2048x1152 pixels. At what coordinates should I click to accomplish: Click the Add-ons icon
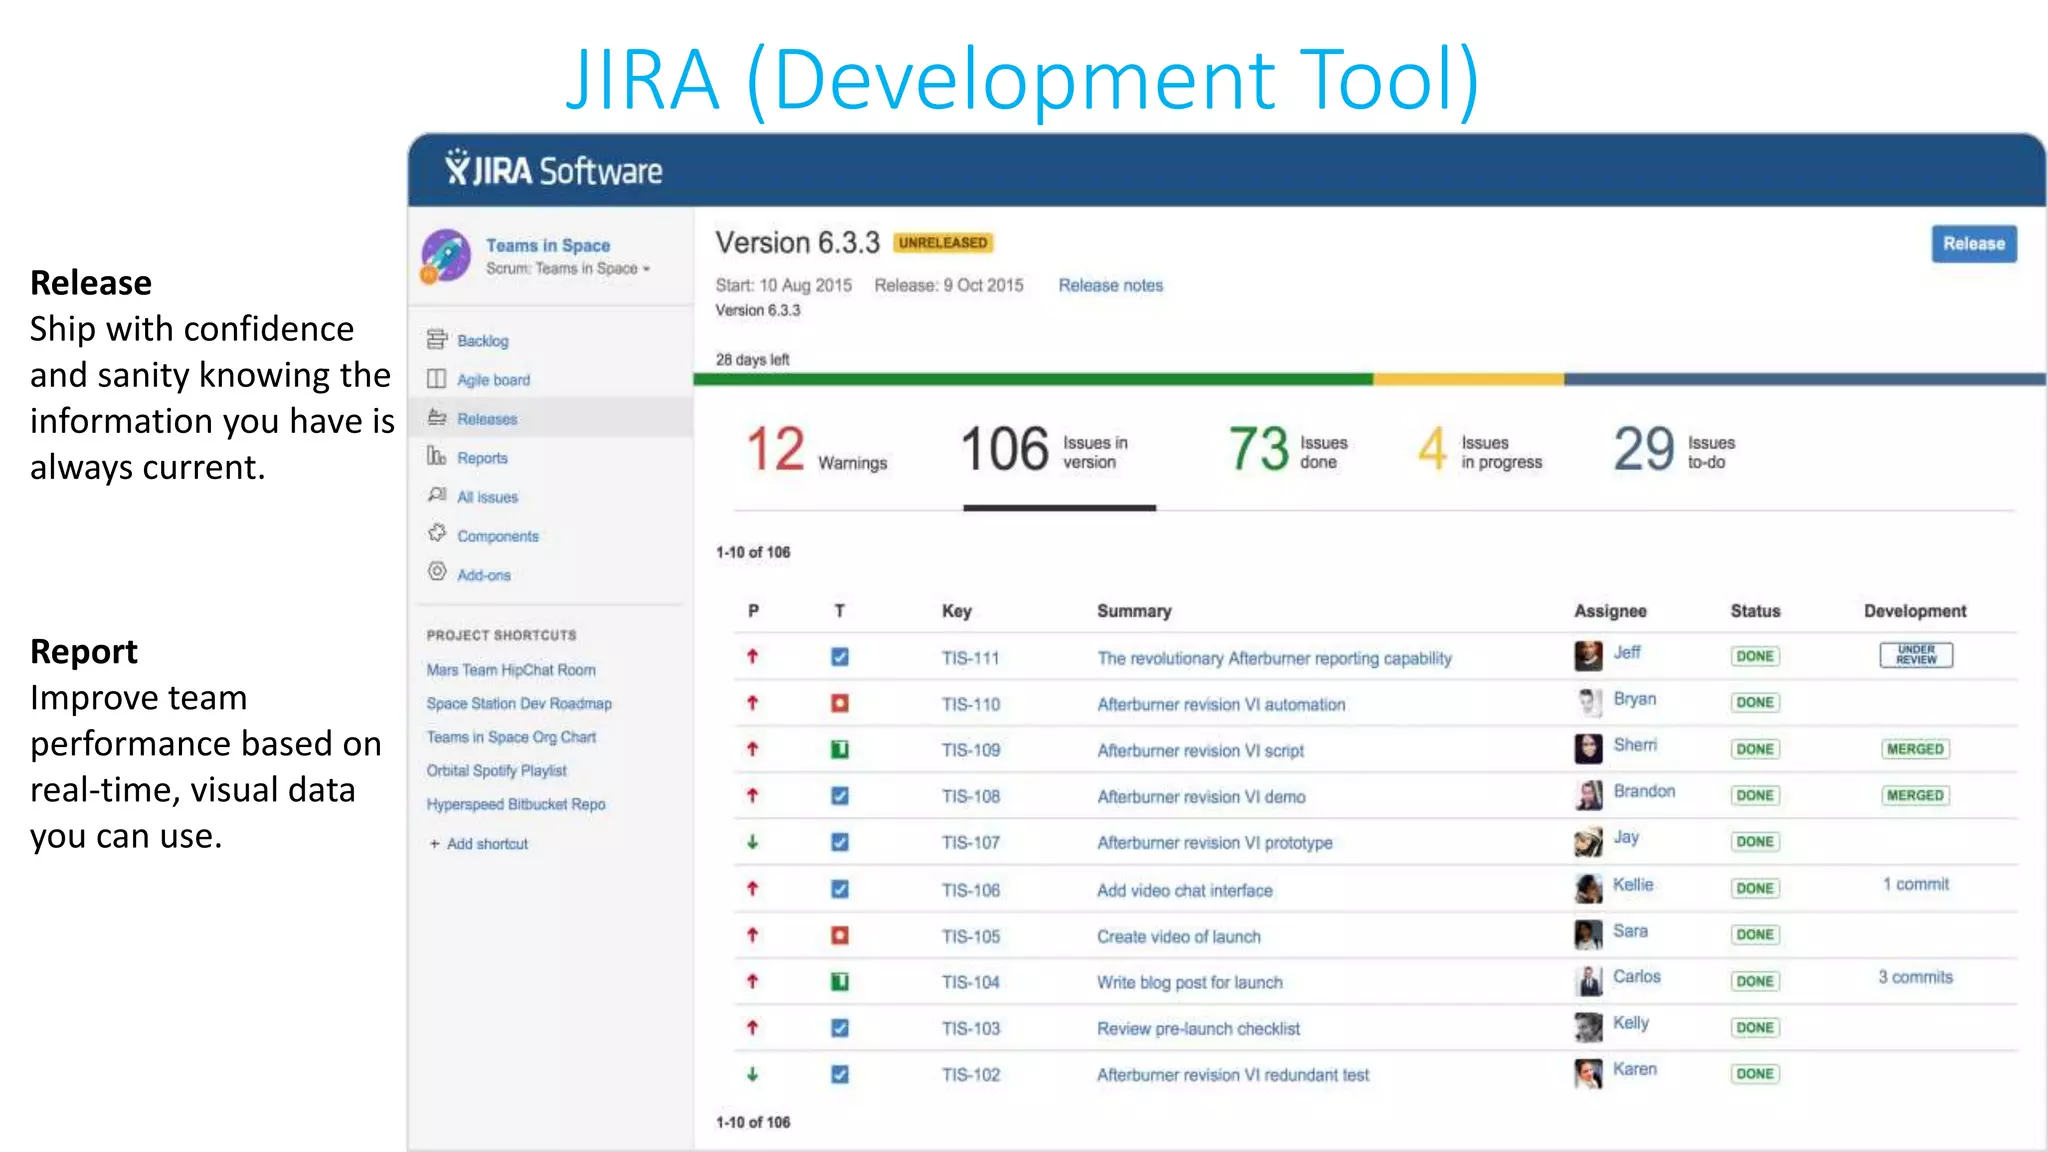(x=437, y=572)
